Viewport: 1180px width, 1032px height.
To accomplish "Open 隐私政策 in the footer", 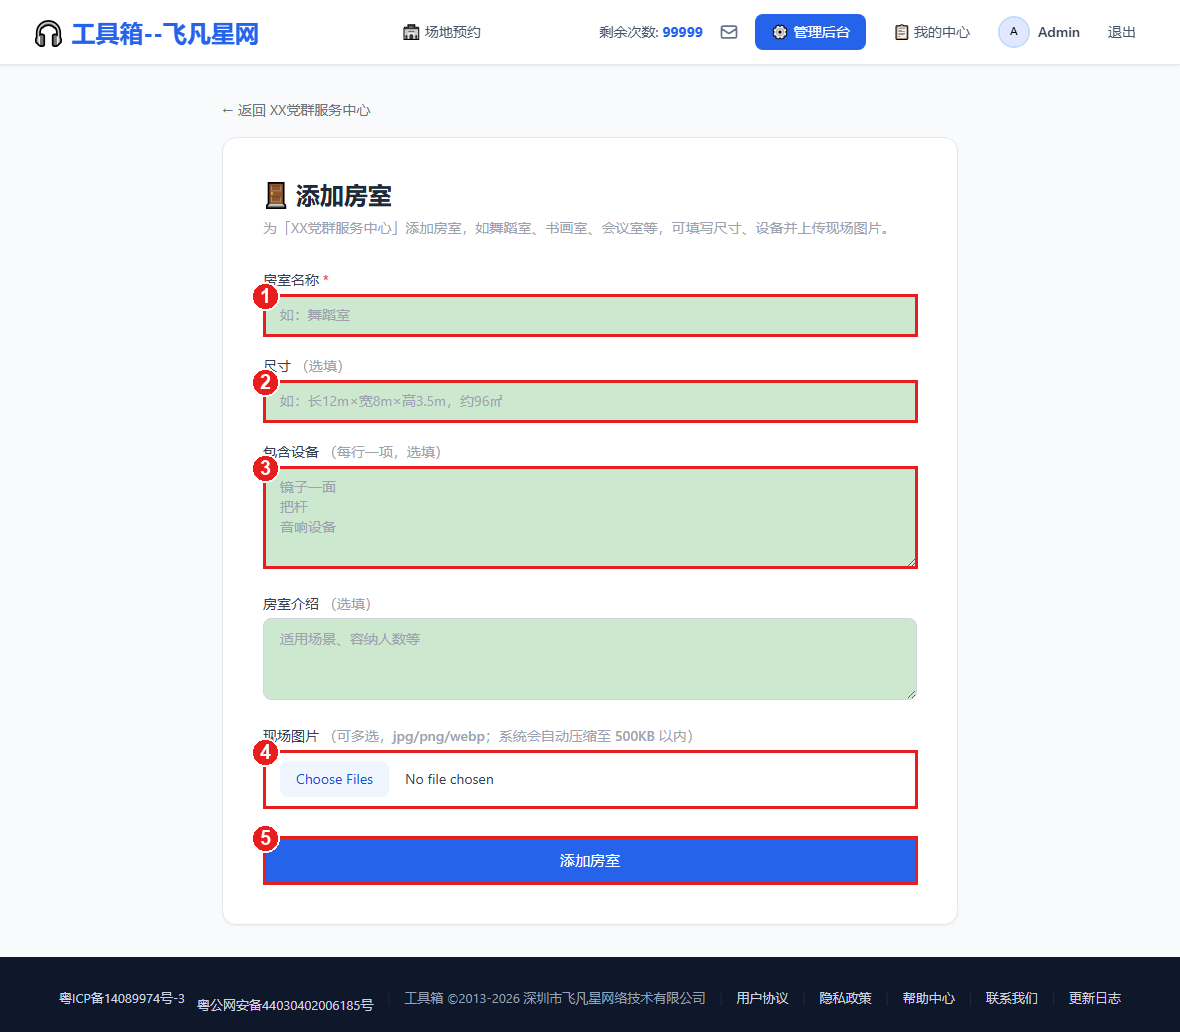I will [845, 998].
